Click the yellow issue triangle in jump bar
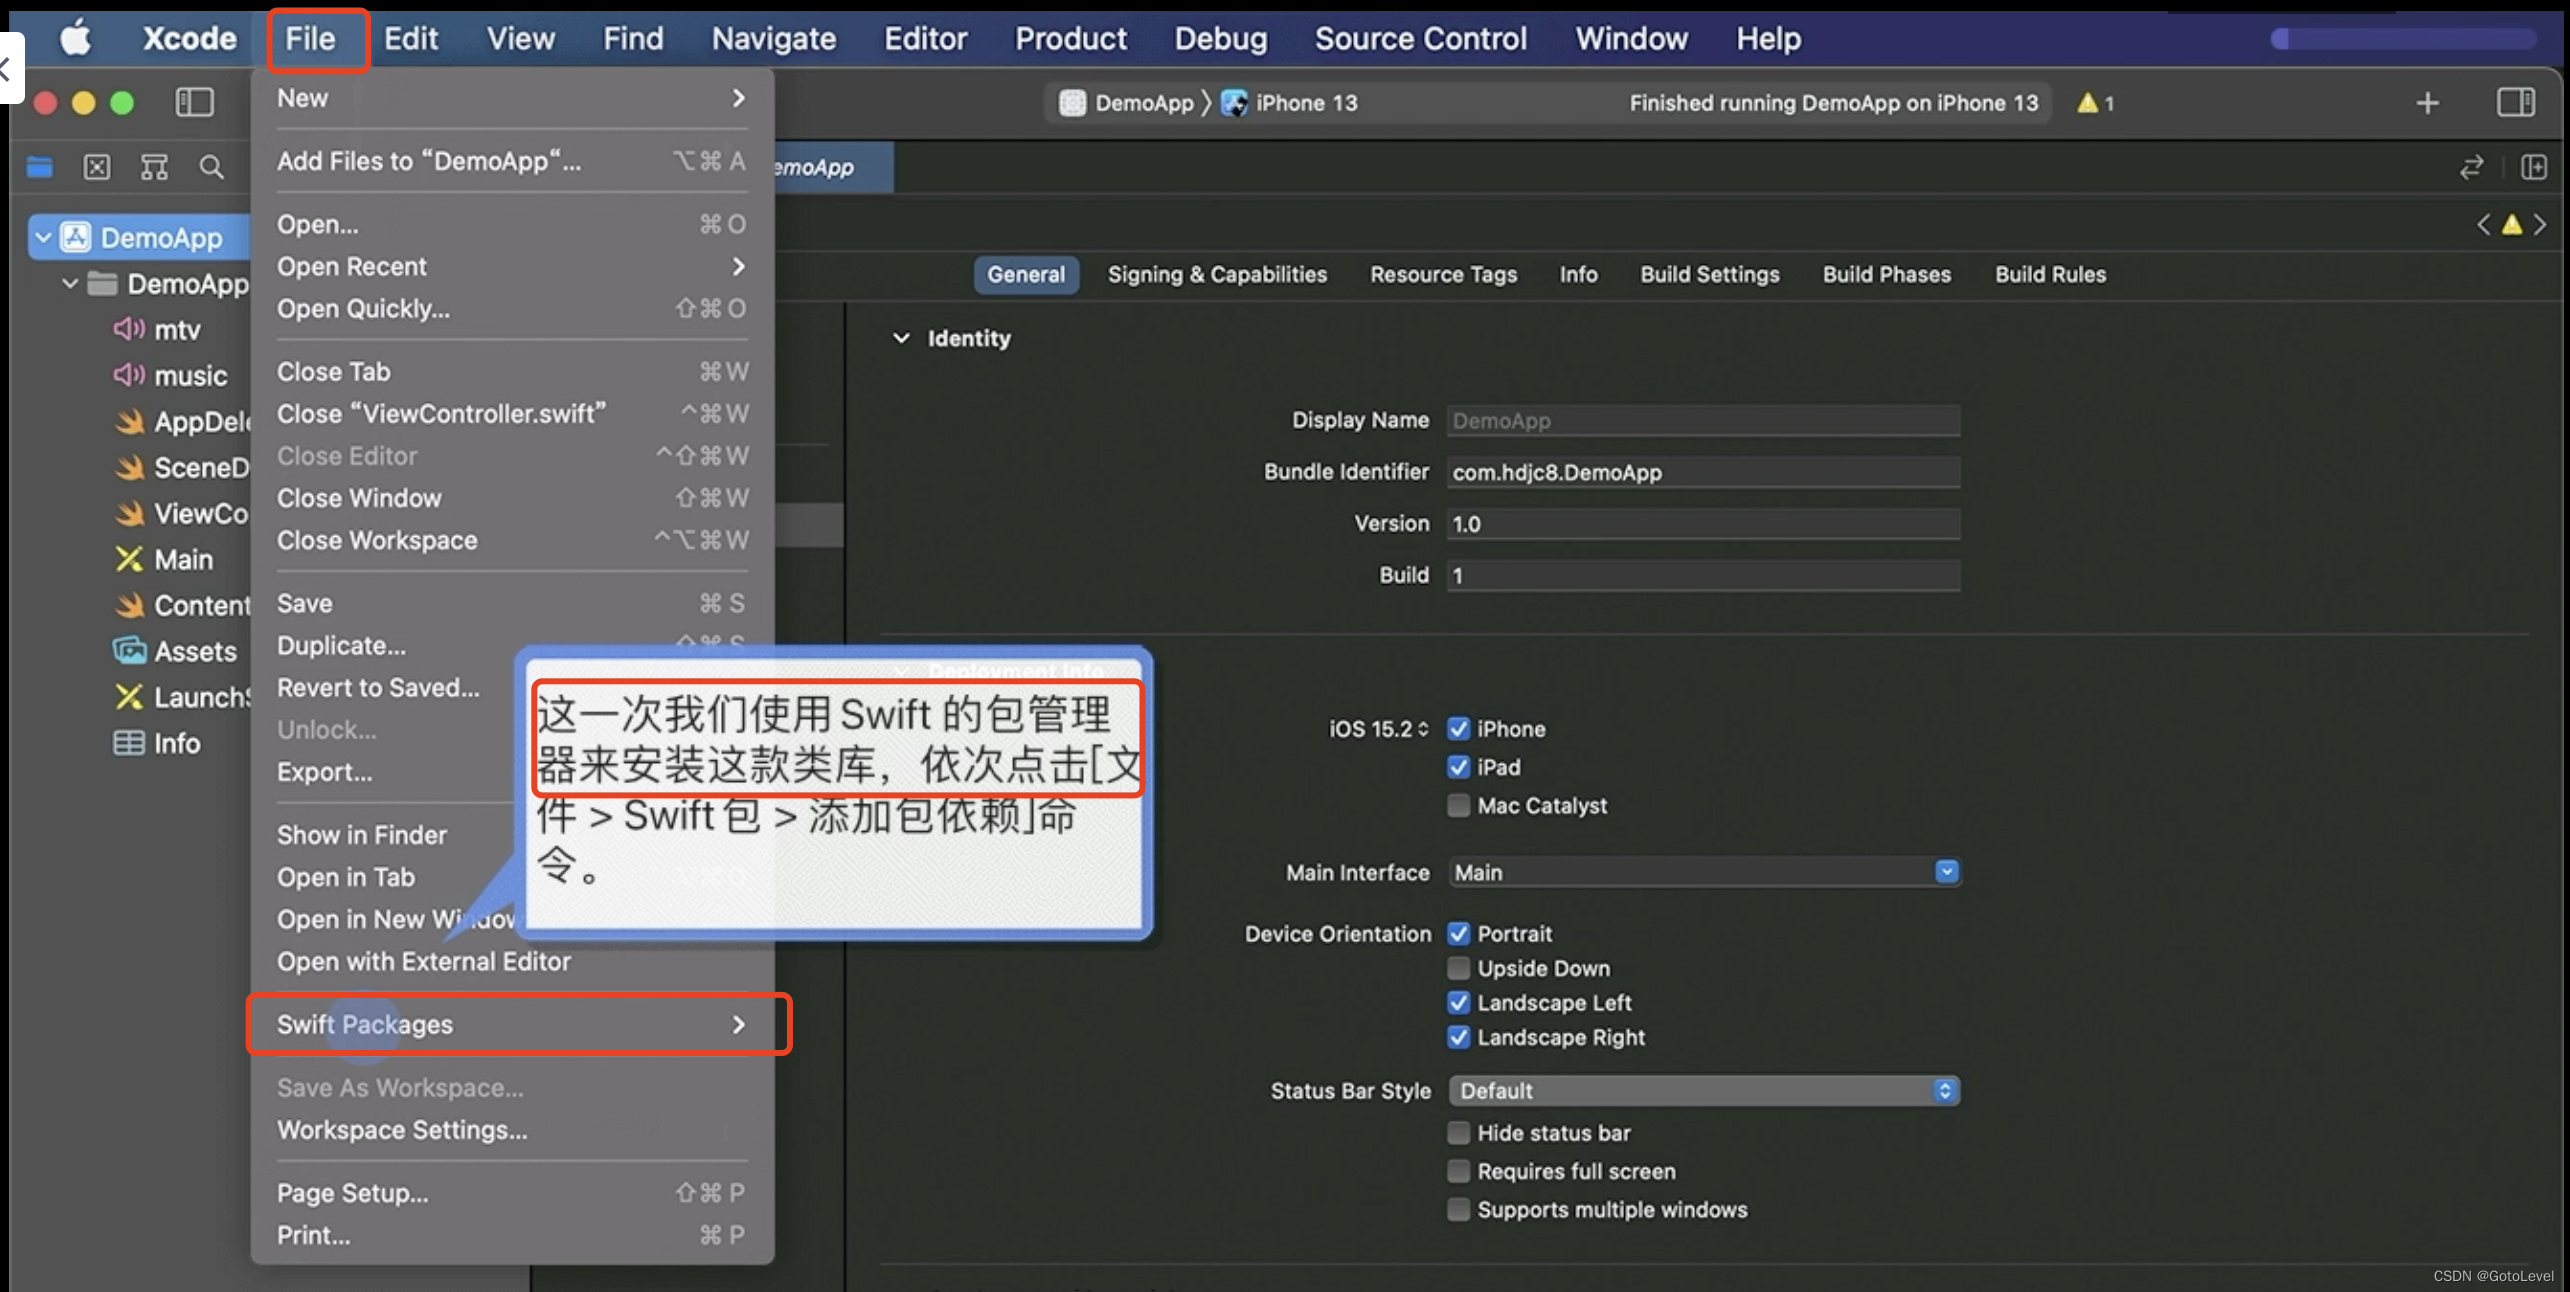 (x=2511, y=225)
